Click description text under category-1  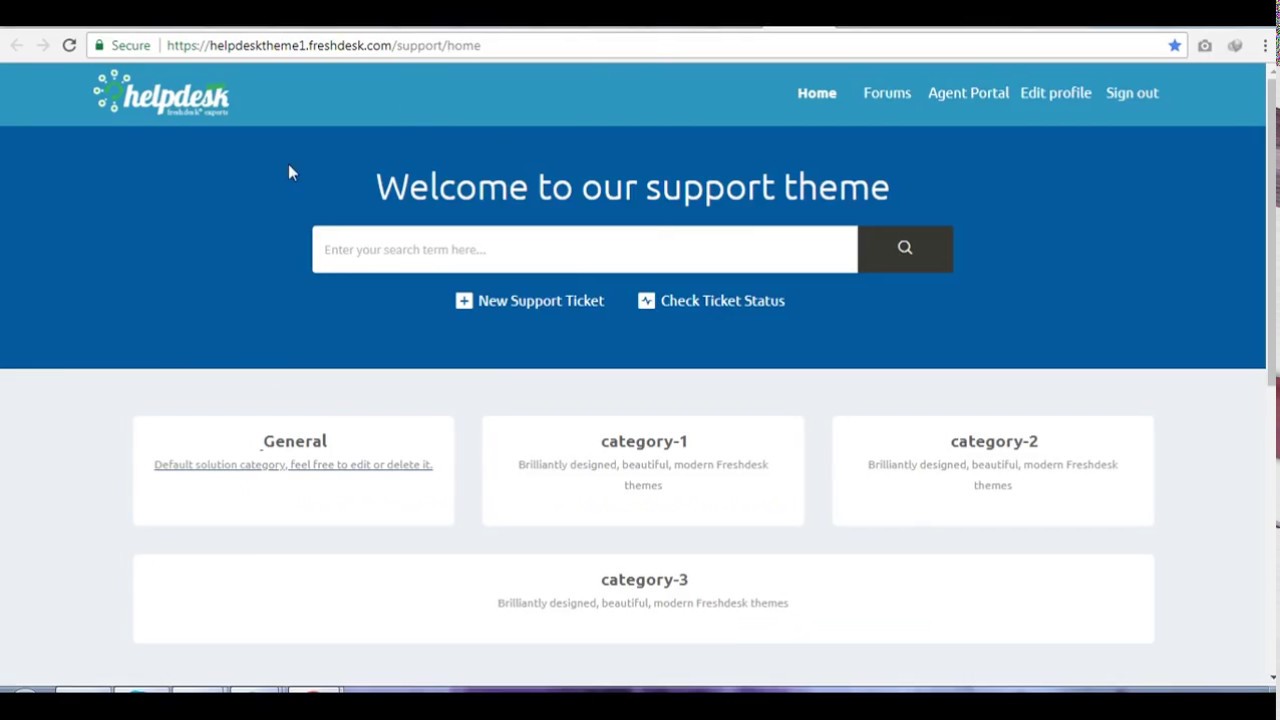[x=643, y=475]
